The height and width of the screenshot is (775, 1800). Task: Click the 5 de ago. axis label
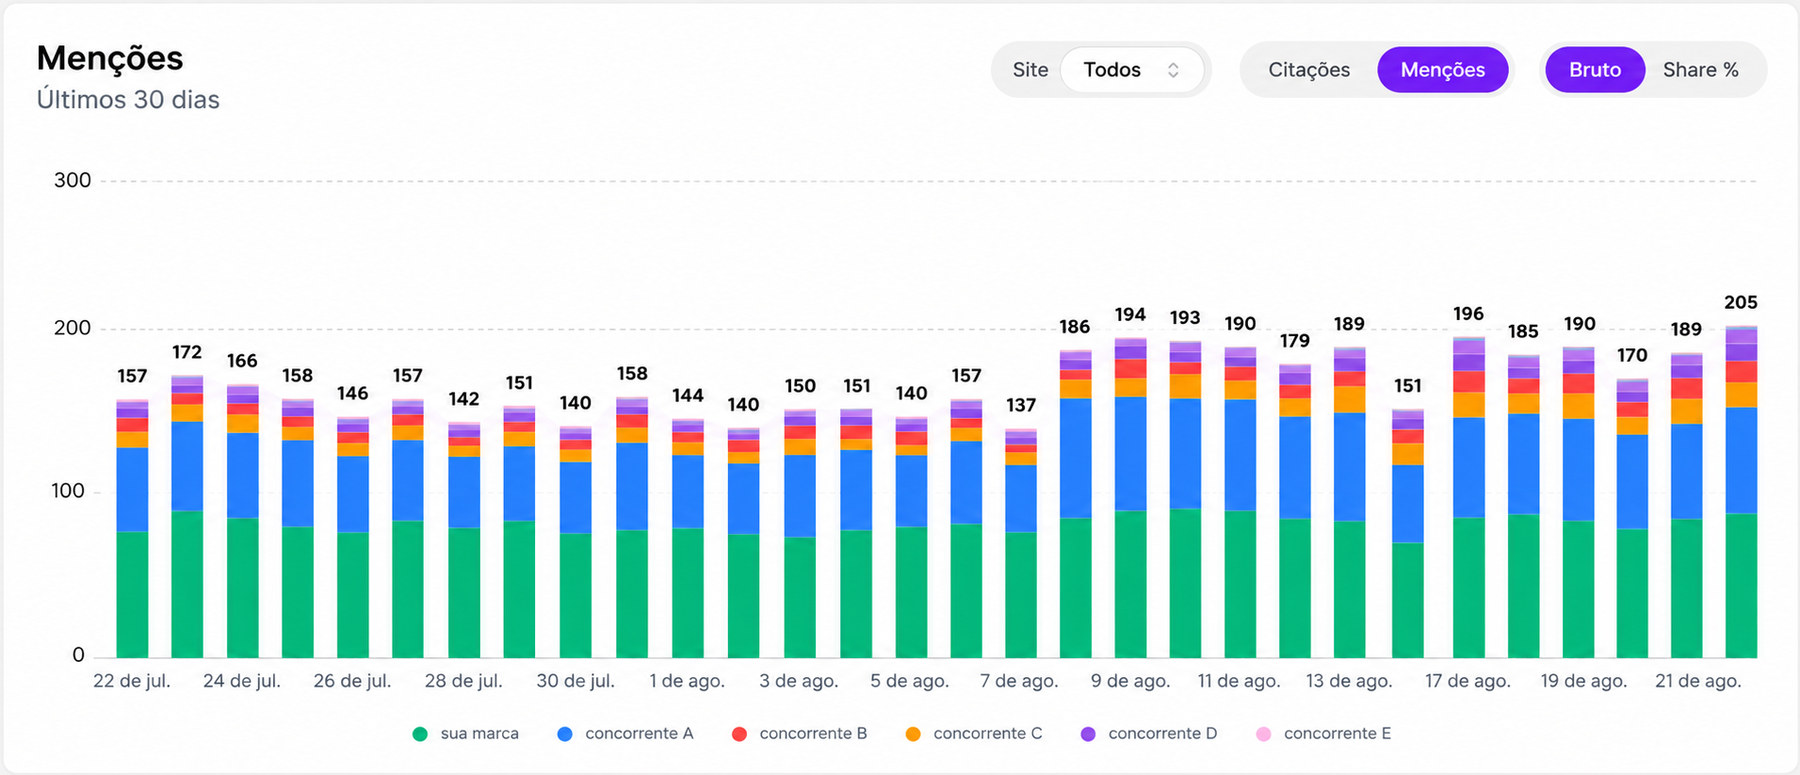click(x=910, y=681)
